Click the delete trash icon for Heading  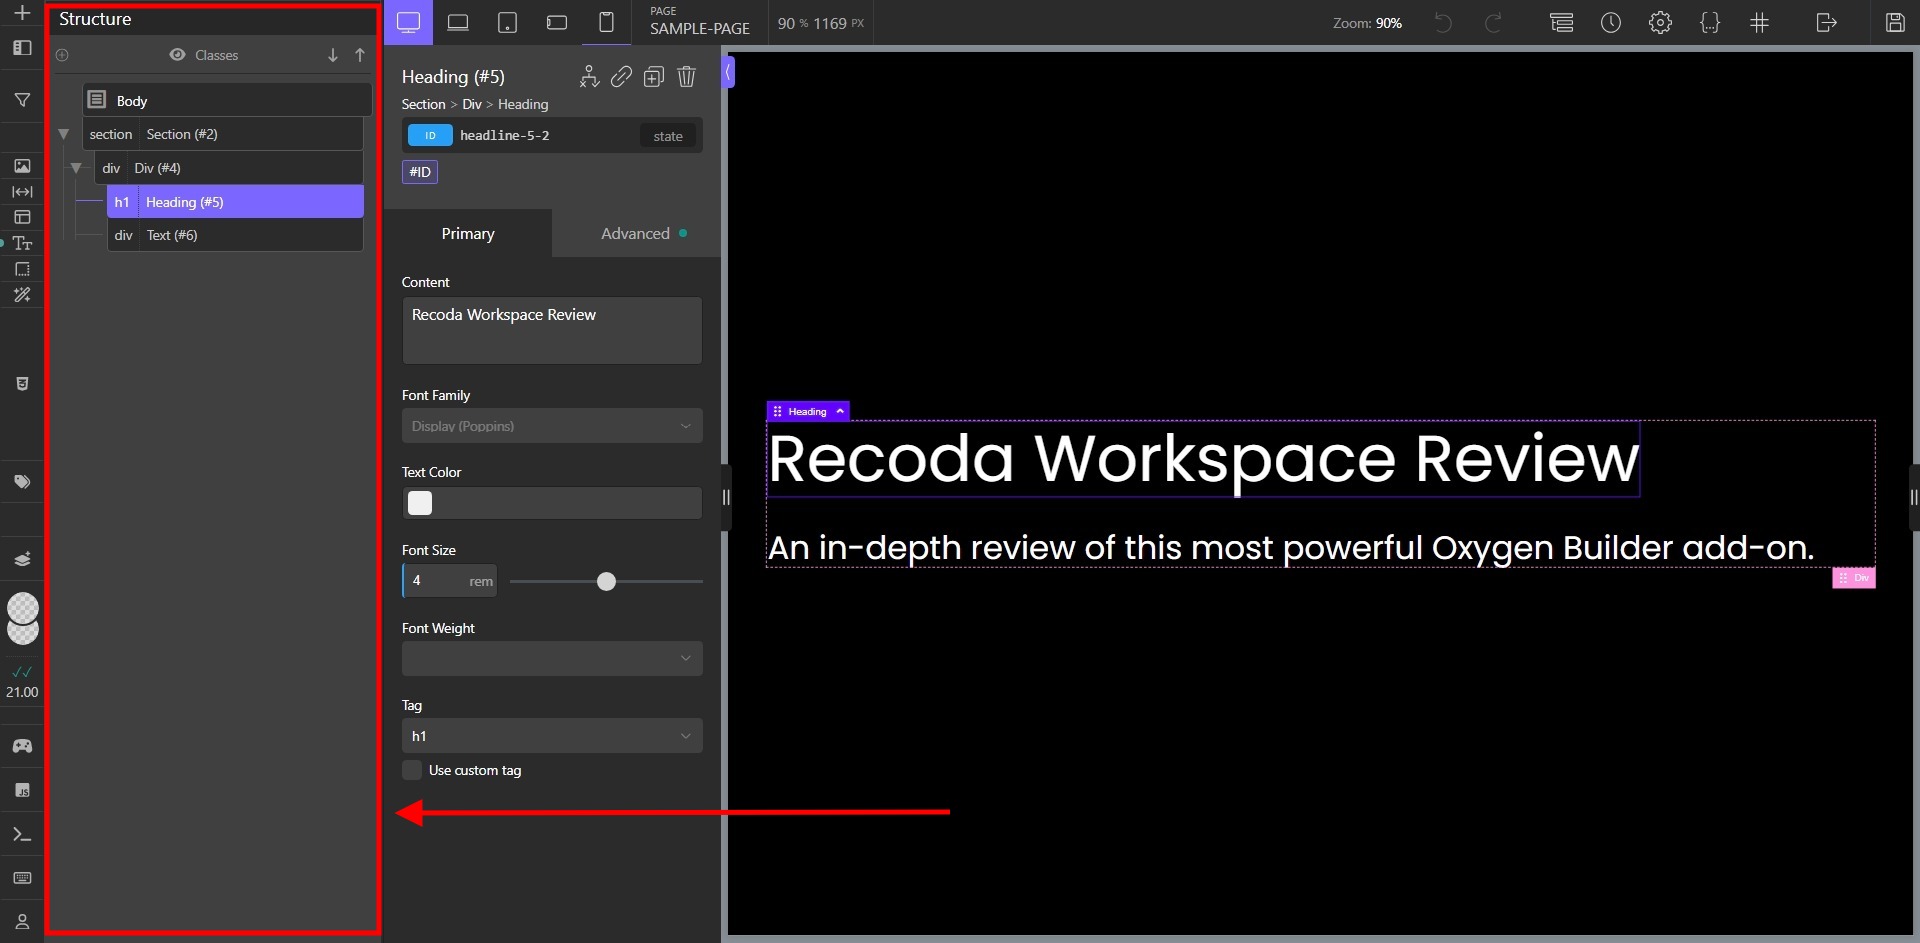[686, 77]
